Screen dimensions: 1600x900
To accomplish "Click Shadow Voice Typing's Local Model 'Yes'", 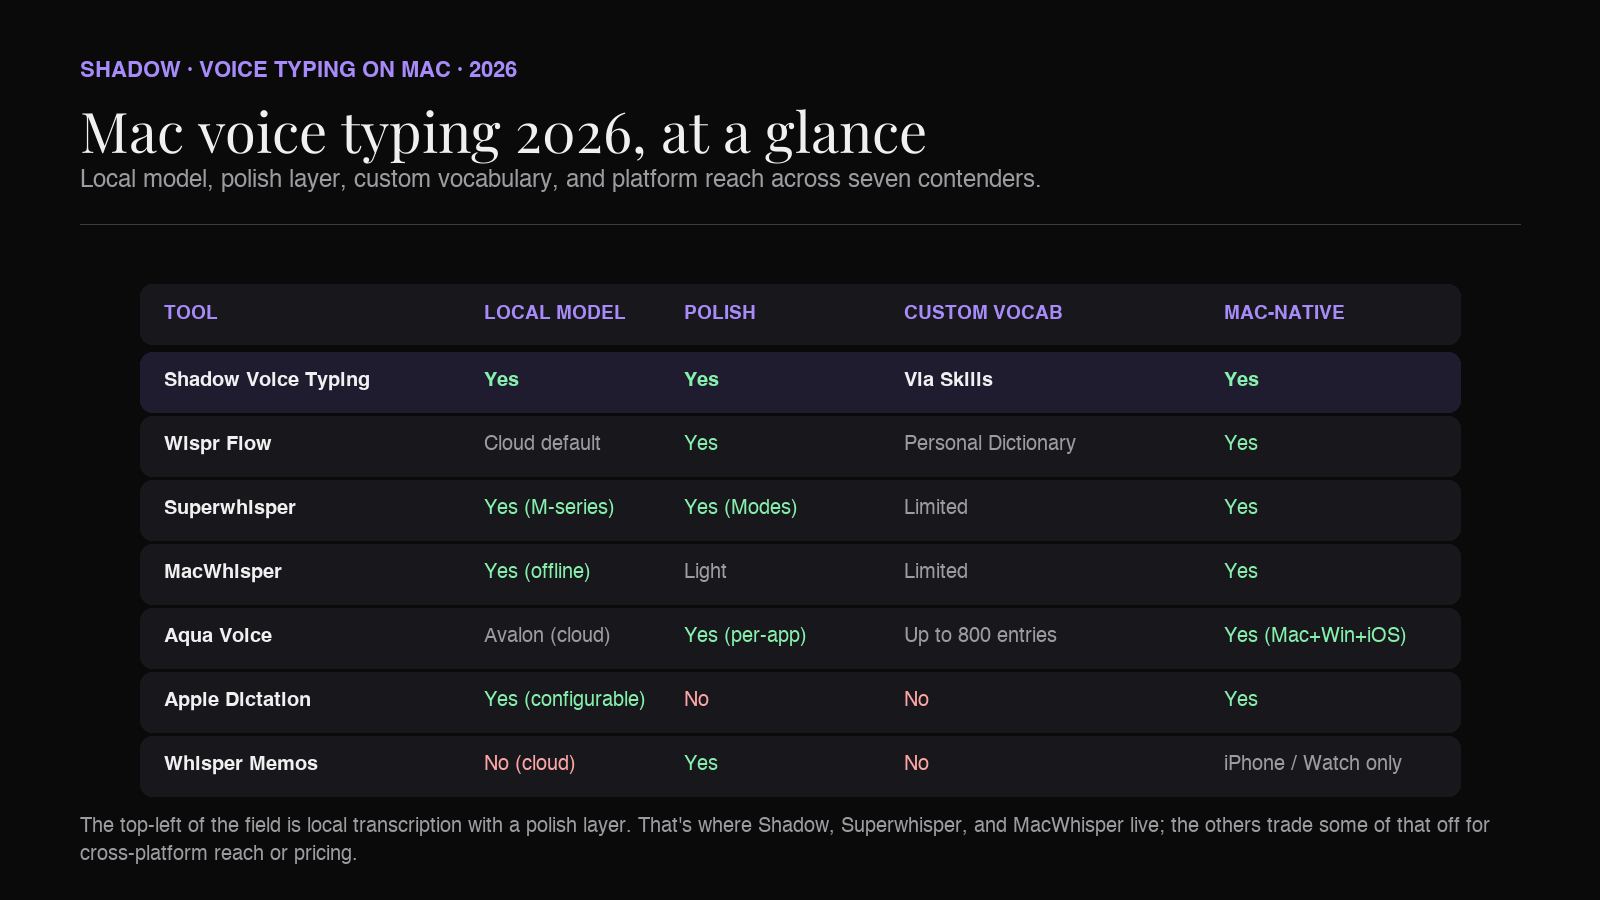I will pos(501,380).
